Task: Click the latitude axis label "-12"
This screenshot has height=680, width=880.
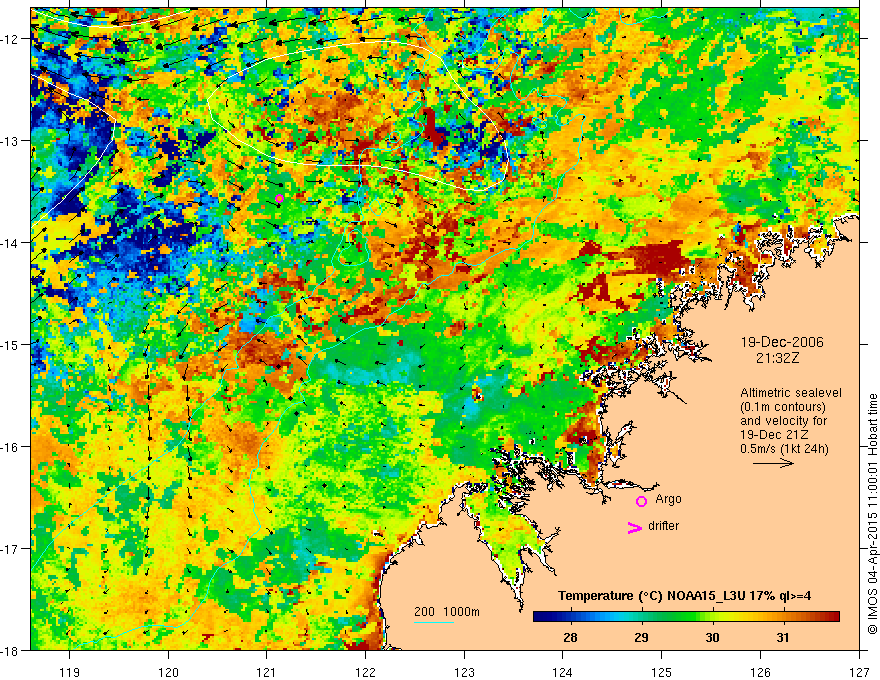Action: tap(12, 39)
